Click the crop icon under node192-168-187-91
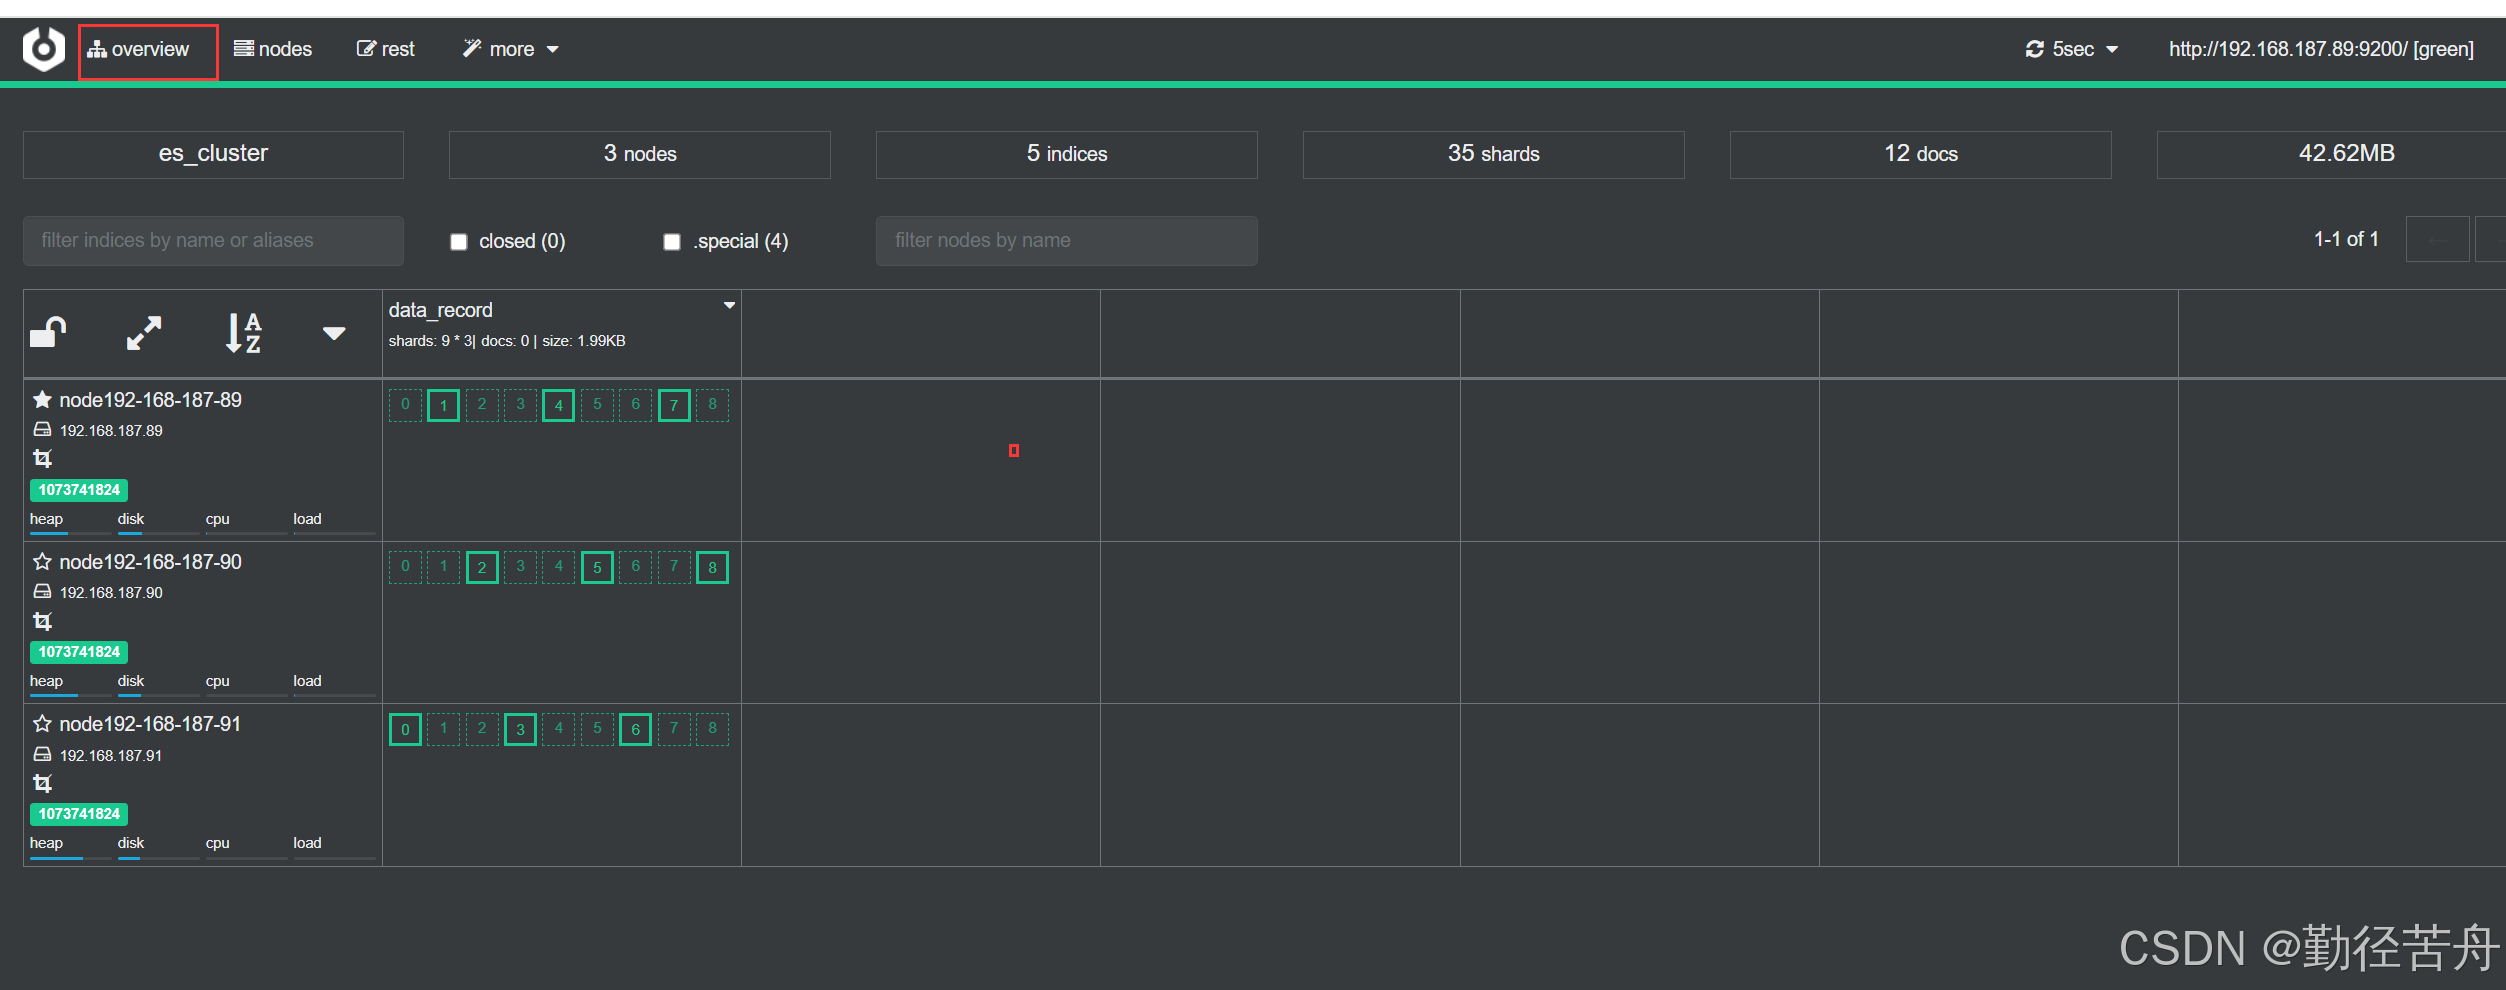Viewport: 2506px width, 990px height. point(42,783)
